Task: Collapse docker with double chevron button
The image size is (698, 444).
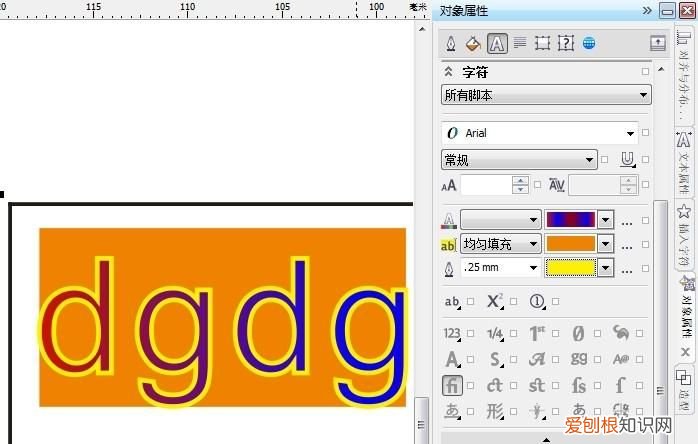Action: [x=647, y=10]
